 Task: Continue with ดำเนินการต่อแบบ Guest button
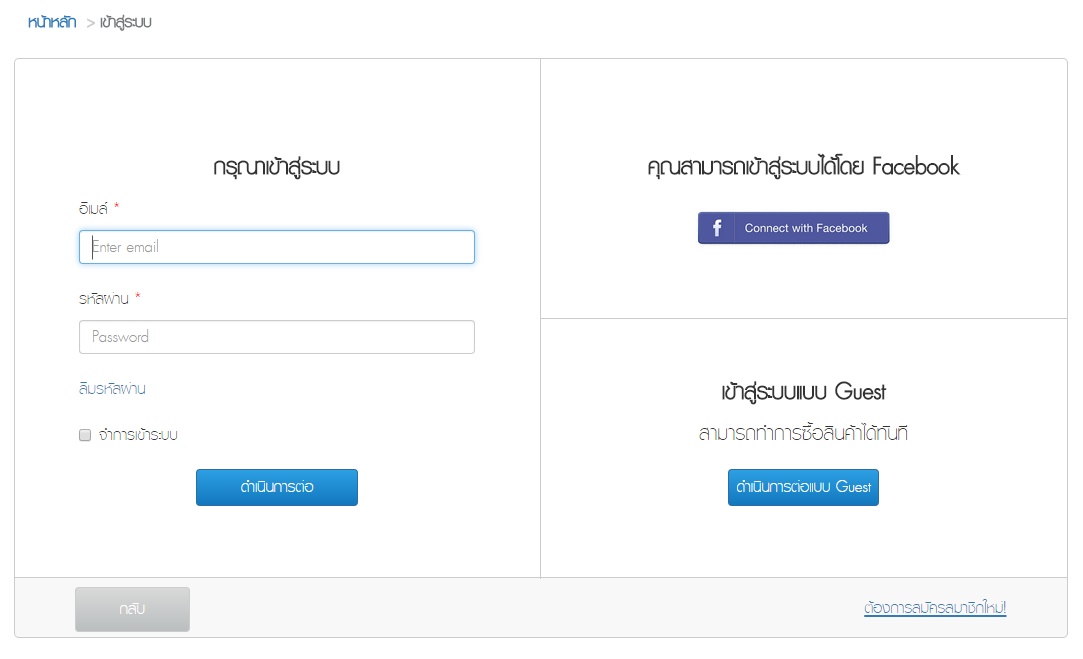point(803,487)
